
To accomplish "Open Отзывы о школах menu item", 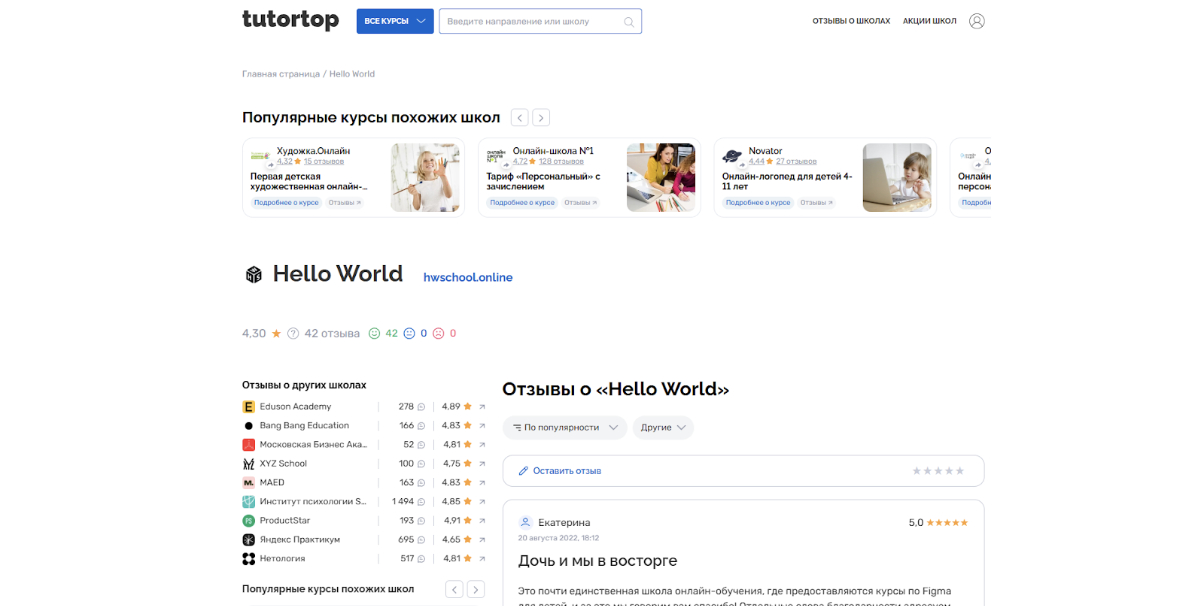I will (x=851, y=21).
